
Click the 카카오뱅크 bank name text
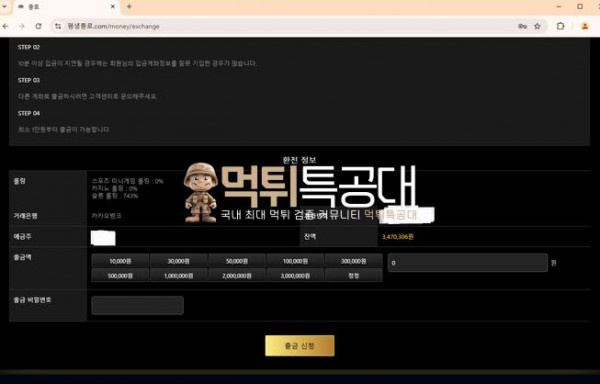click(x=106, y=216)
